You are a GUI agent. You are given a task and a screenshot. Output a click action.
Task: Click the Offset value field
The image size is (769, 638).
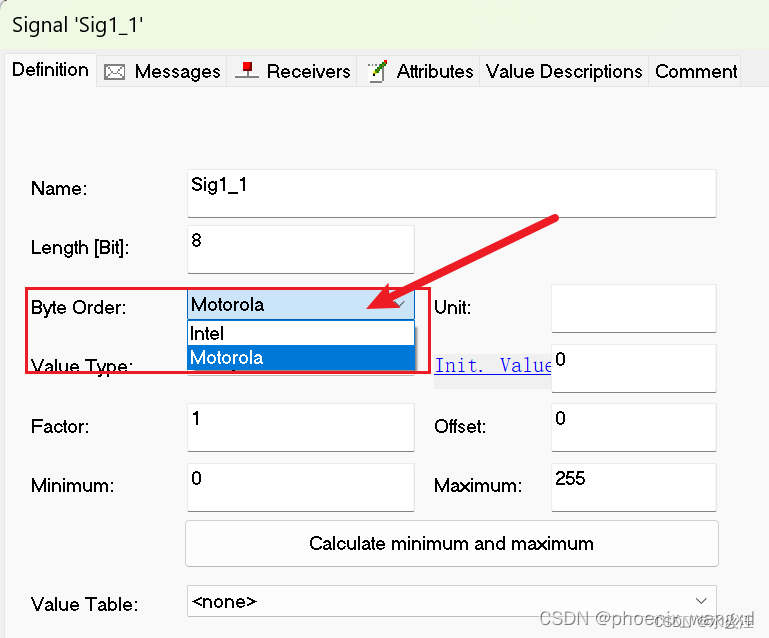(634, 427)
